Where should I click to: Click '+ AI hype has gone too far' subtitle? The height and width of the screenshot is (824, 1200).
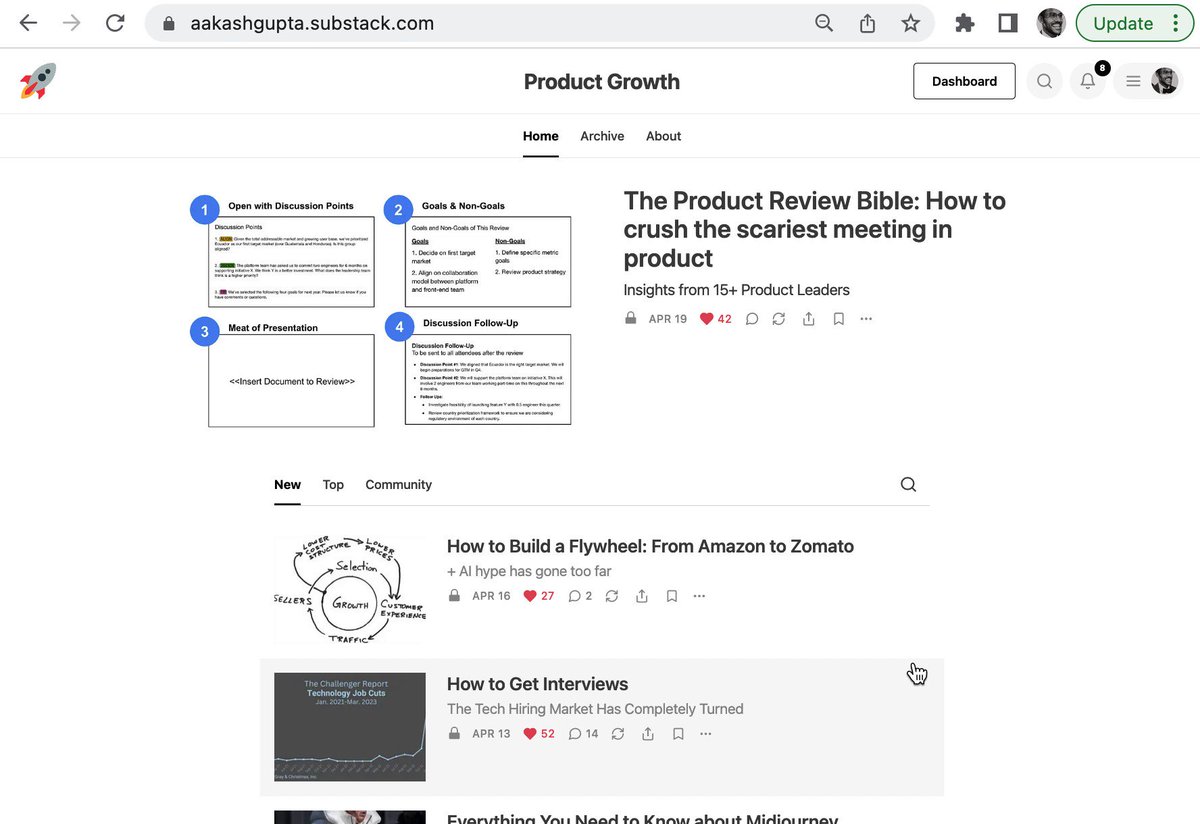point(529,571)
